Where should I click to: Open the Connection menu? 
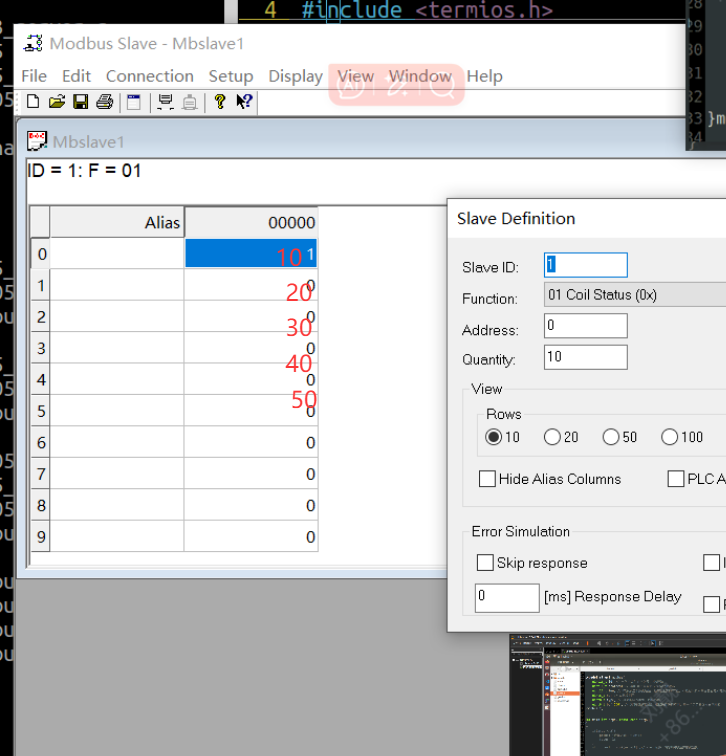pyautogui.click(x=150, y=76)
